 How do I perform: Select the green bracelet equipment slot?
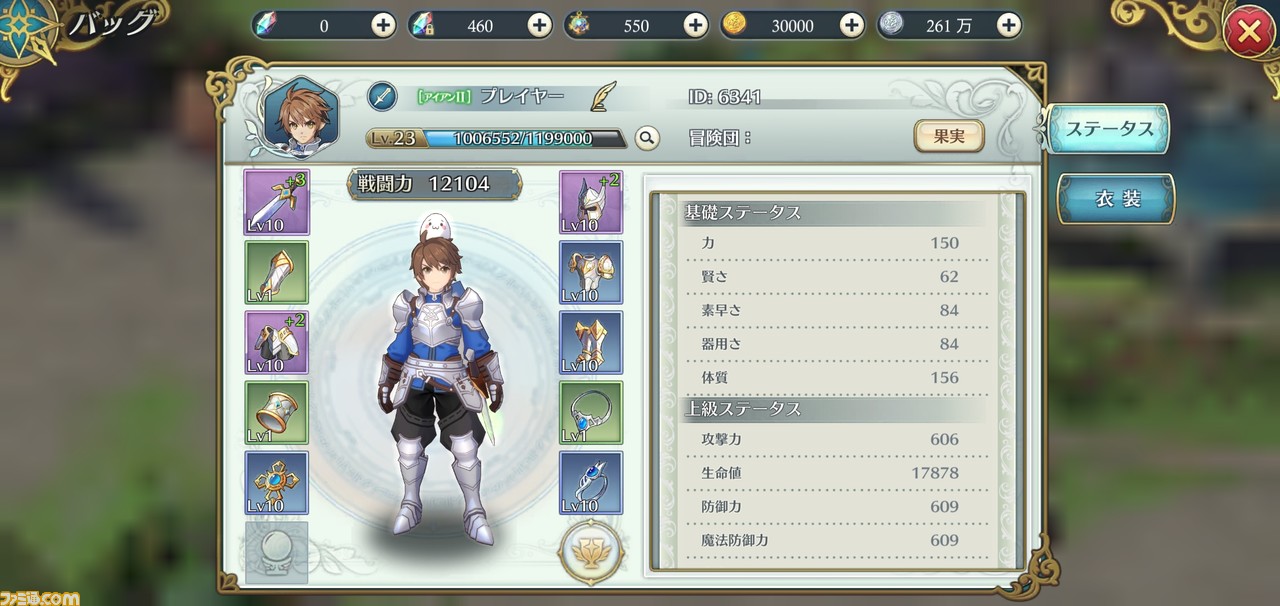coord(276,413)
